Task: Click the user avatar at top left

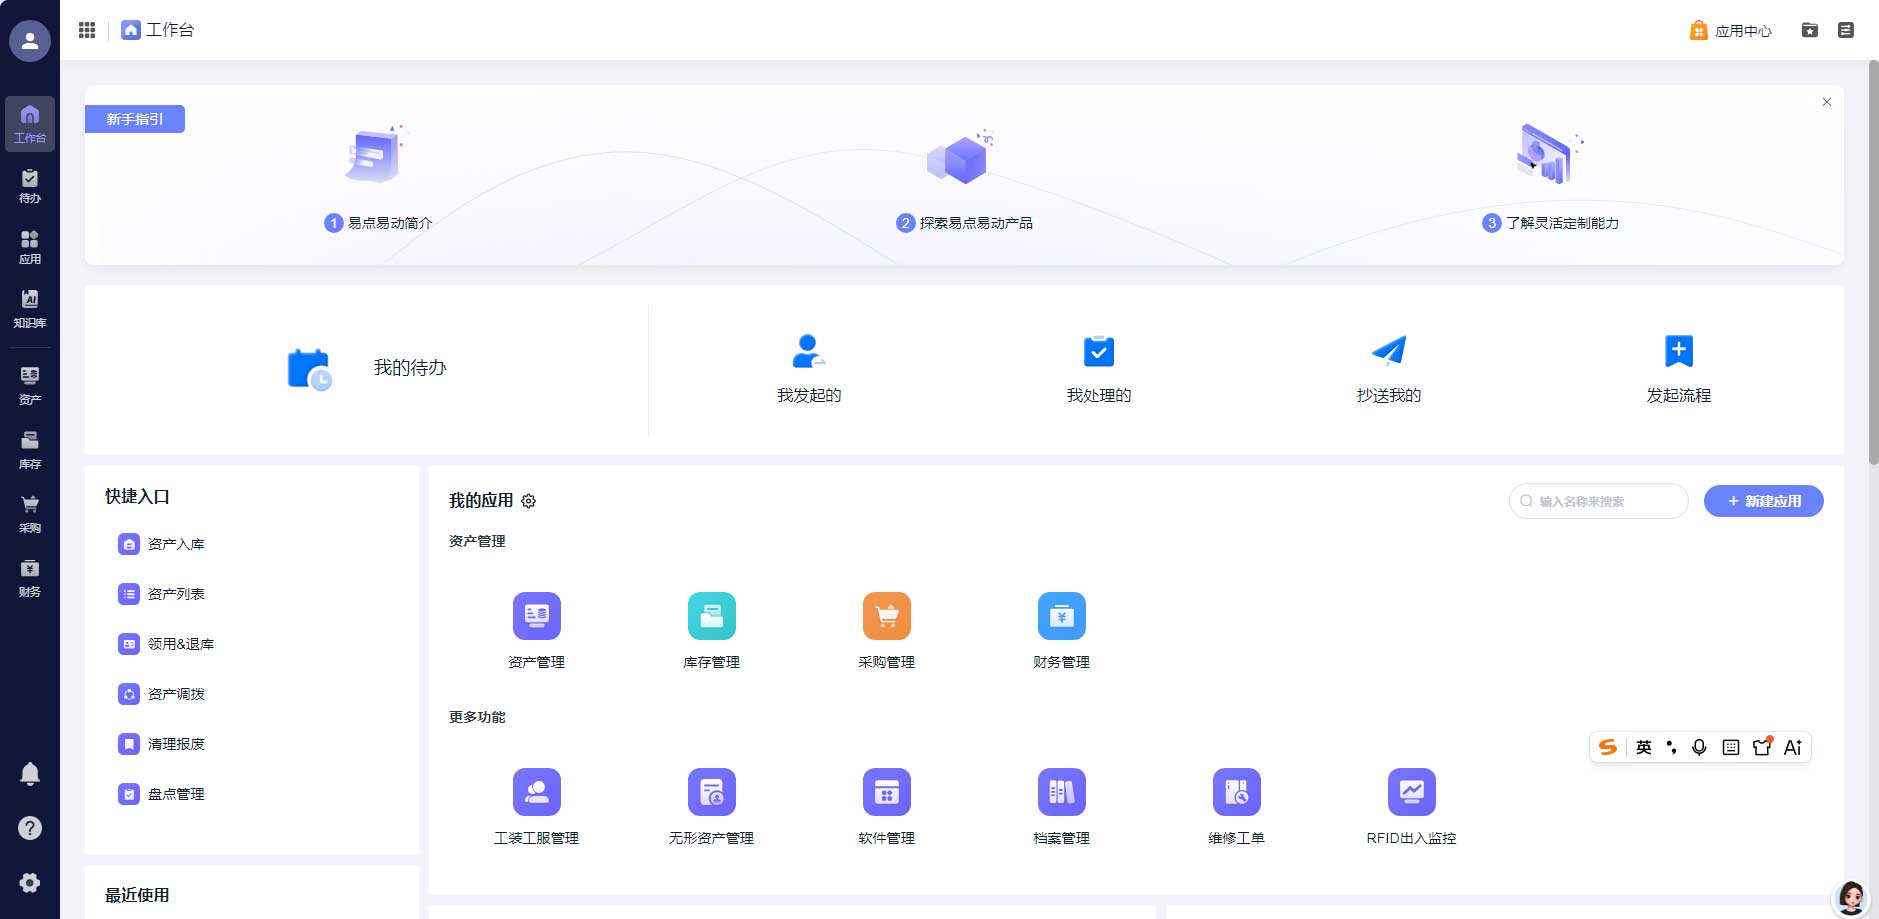Action: pos(30,41)
